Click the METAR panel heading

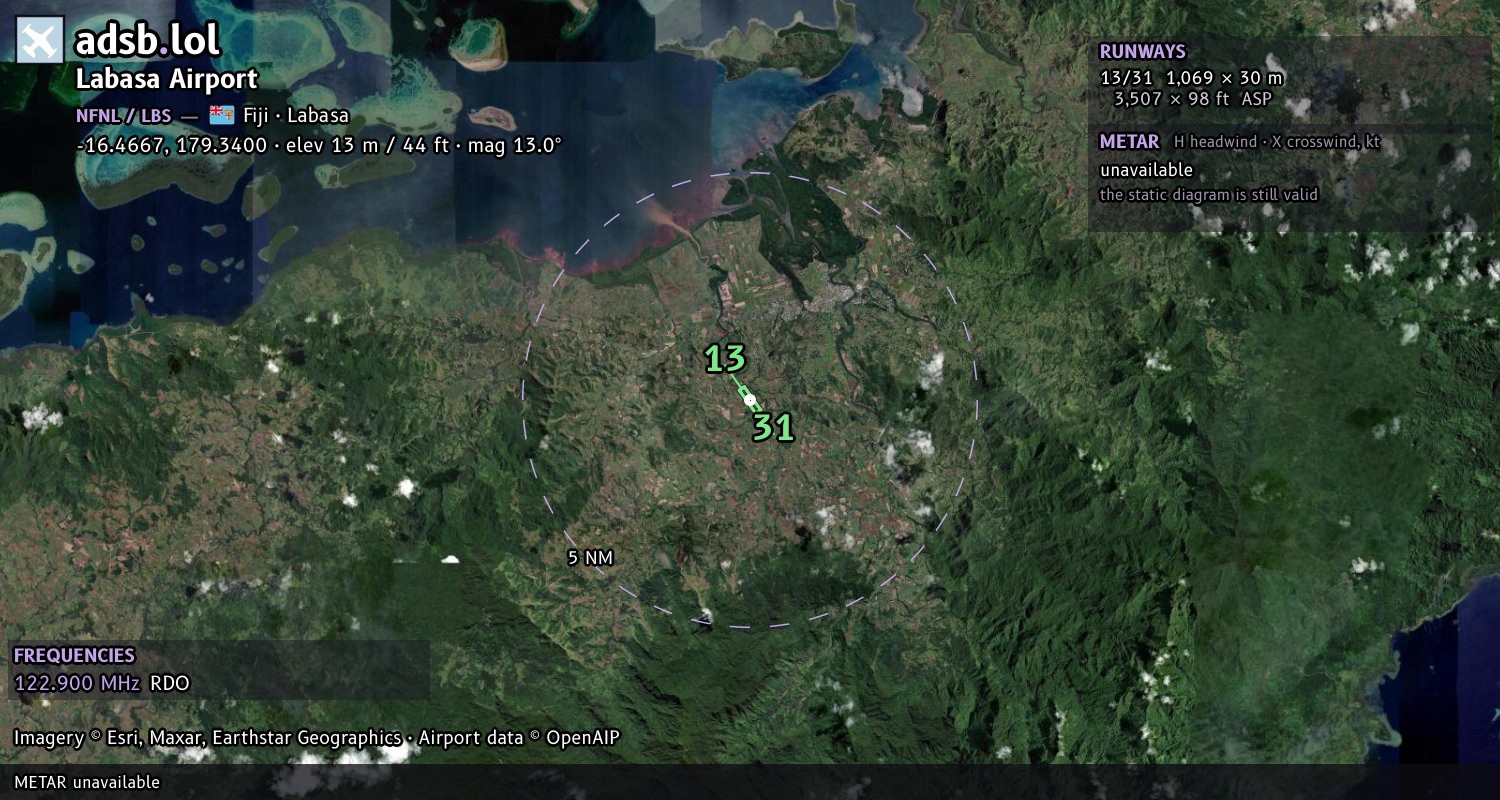[1129, 142]
